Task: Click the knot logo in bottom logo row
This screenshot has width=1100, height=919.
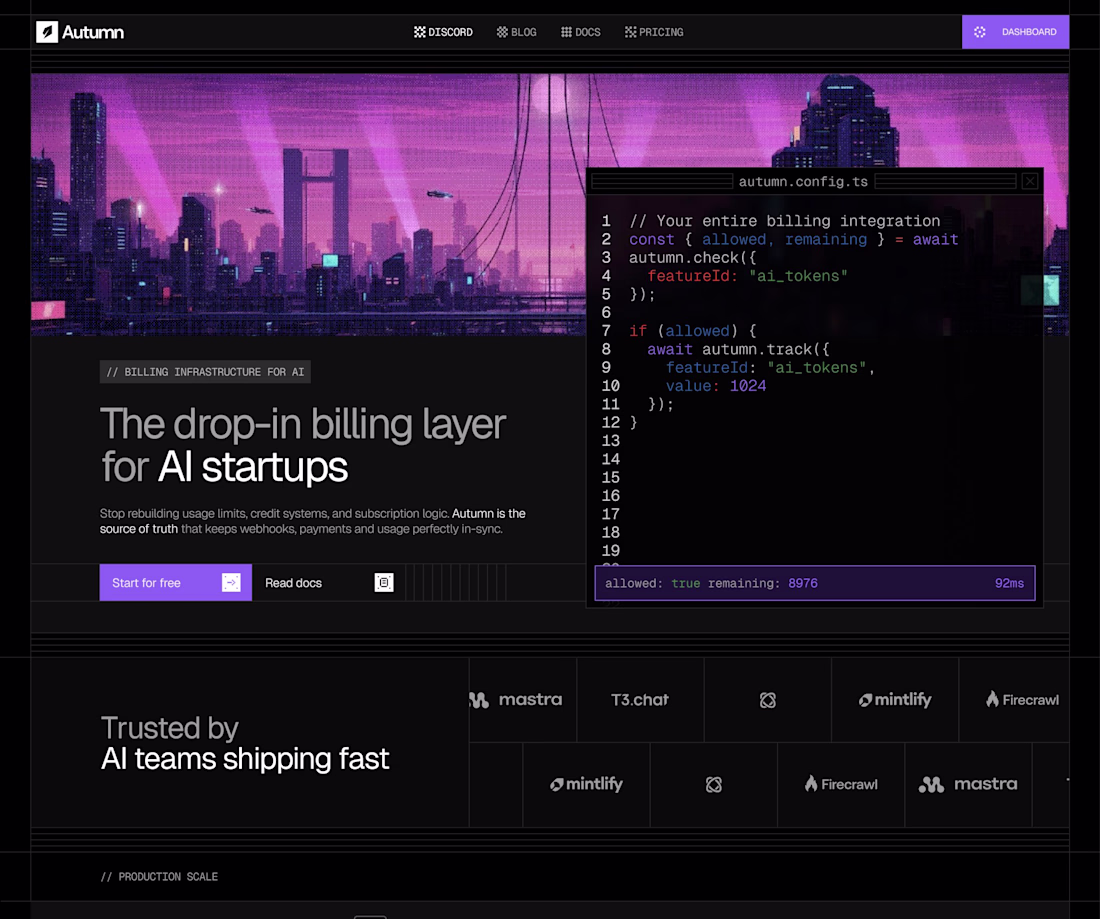Action: pos(713,784)
